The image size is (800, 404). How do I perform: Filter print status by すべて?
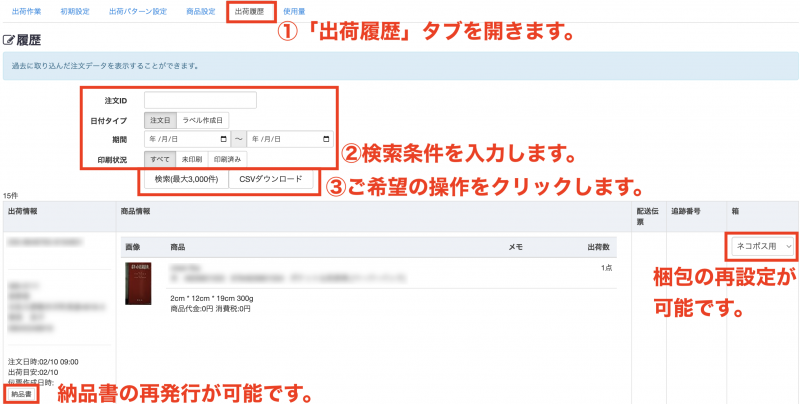pyautogui.click(x=160, y=158)
